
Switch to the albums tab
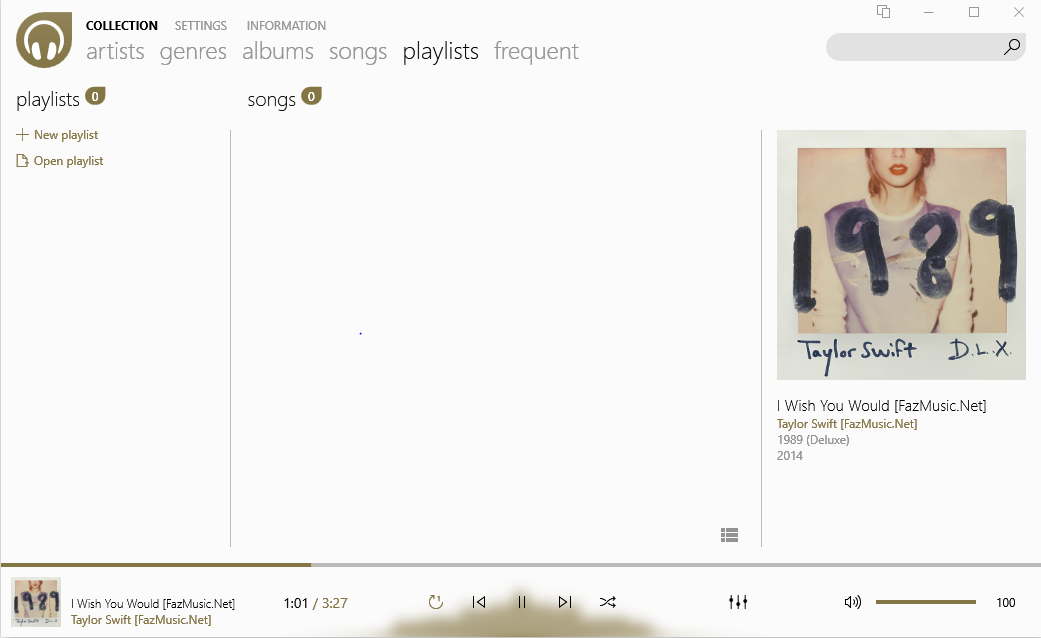[x=278, y=51]
